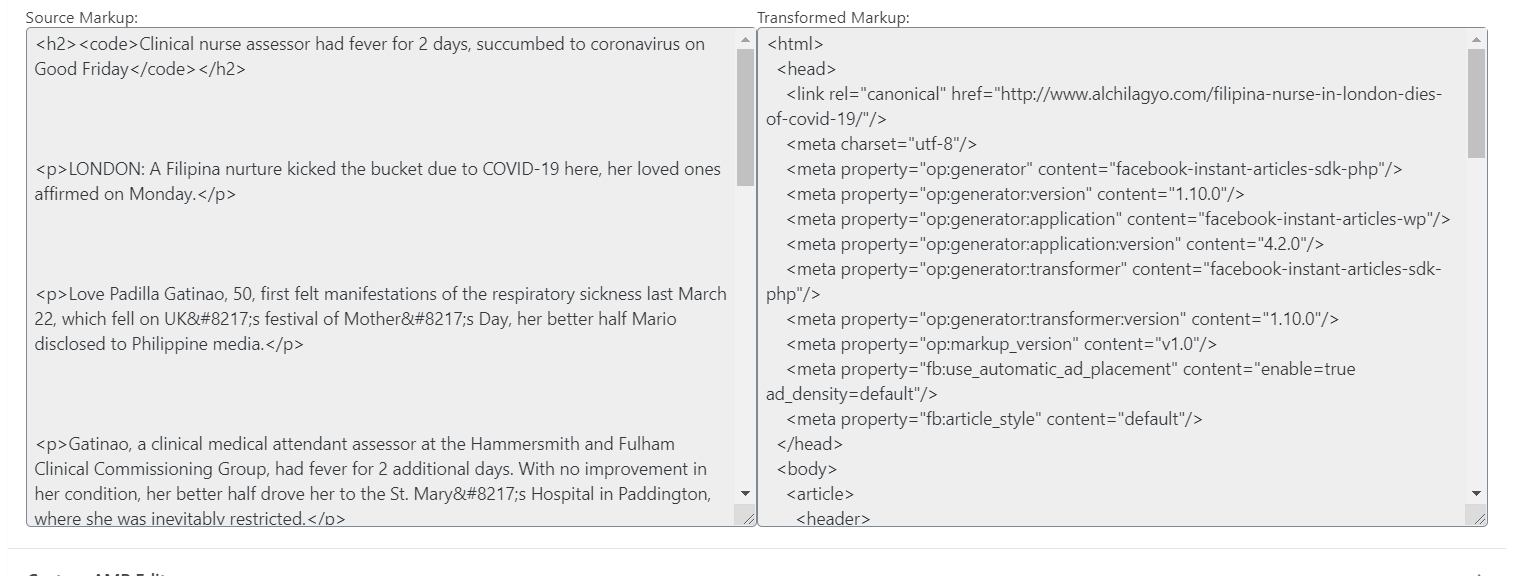This screenshot has width=1522, height=576.
Task: Click the Source Markup textarea resize handle
Action: click(746, 516)
